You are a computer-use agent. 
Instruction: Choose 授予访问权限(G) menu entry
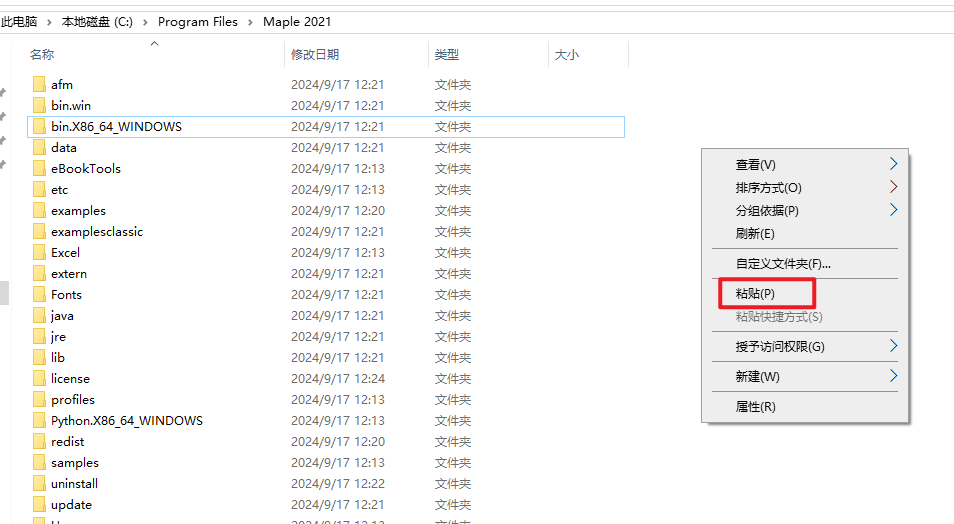click(x=805, y=346)
